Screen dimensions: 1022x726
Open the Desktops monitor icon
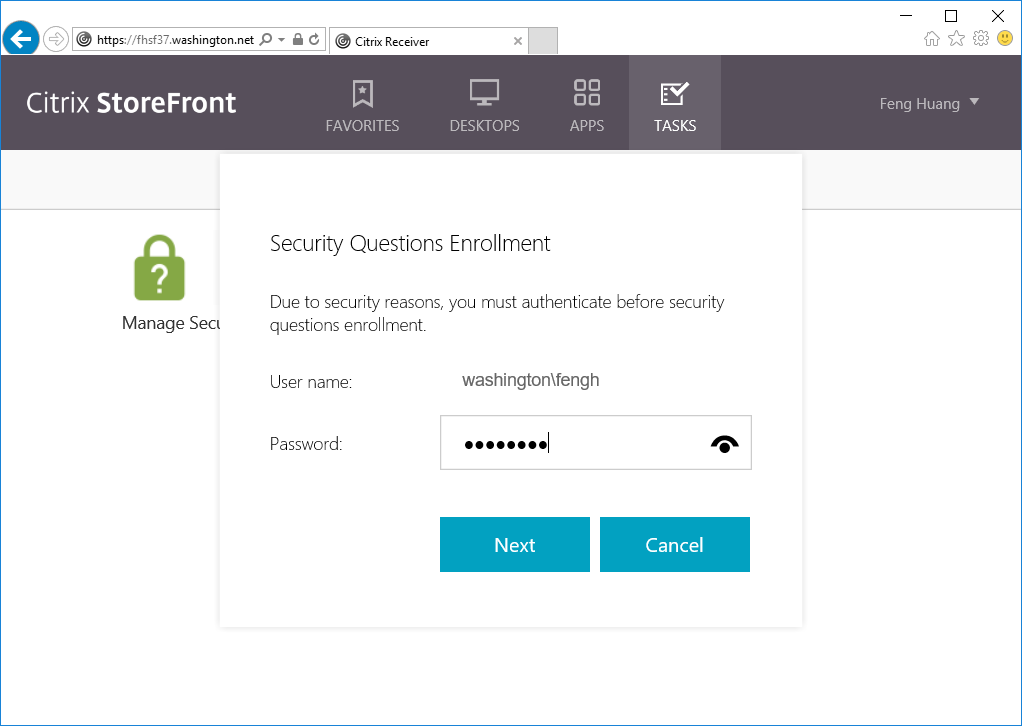click(x=484, y=94)
